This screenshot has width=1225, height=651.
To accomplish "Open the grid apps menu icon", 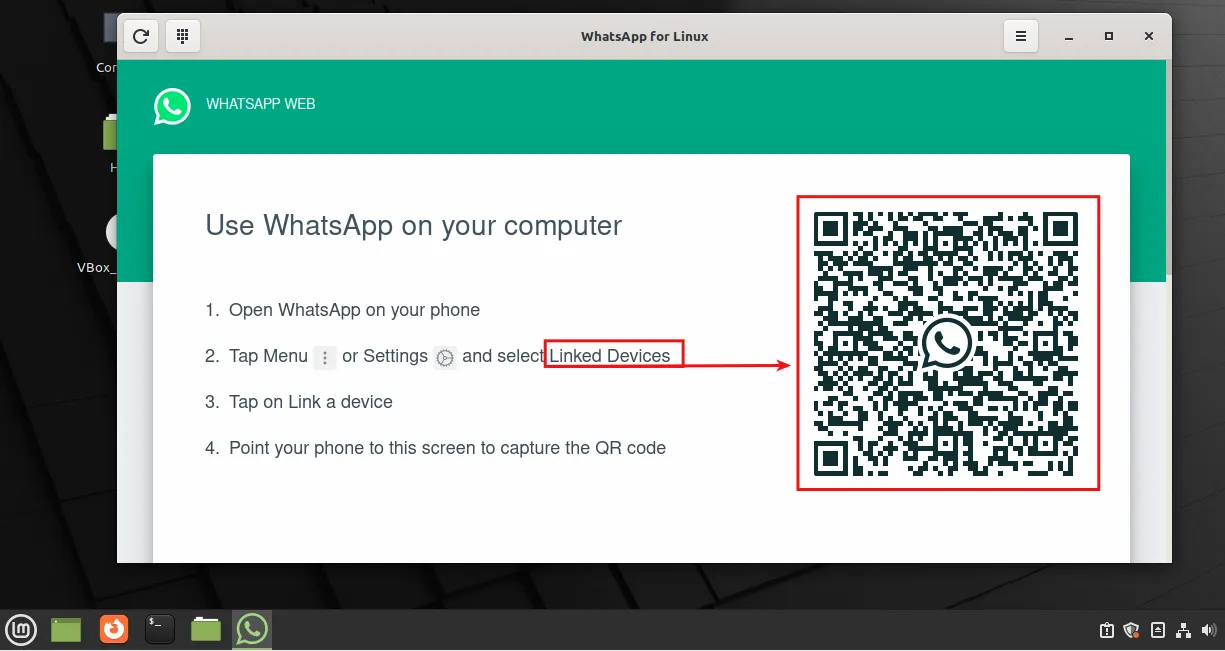I will pyautogui.click(x=182, y=36).
